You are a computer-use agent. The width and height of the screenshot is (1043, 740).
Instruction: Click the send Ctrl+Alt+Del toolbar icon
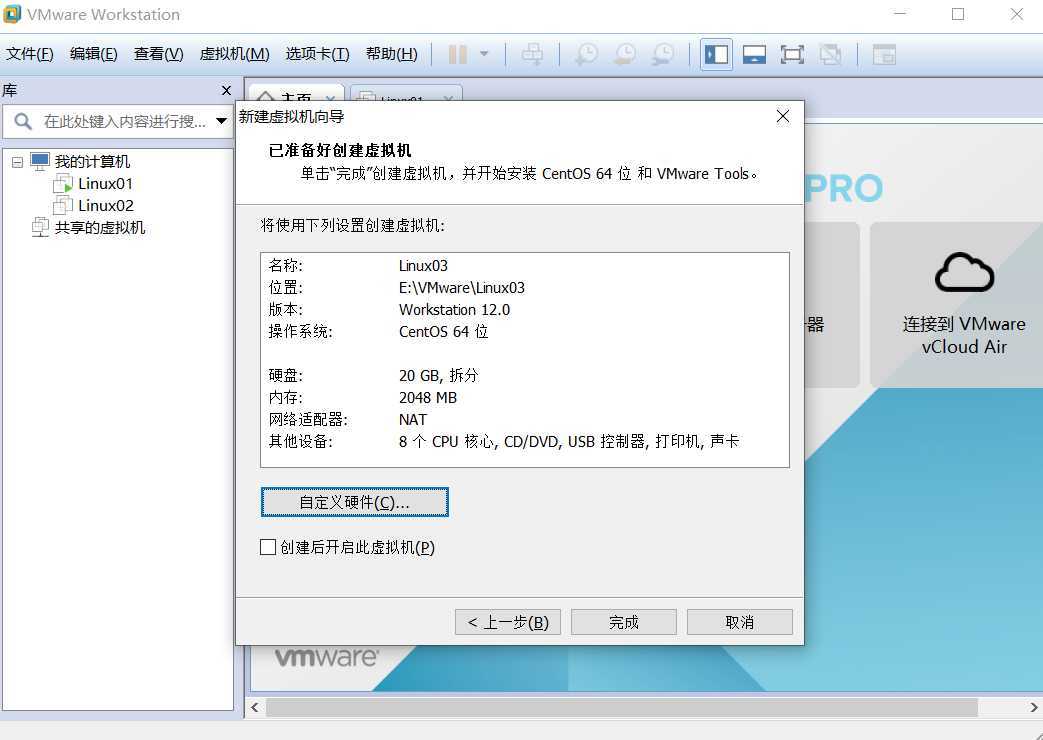tap(532, 55)
